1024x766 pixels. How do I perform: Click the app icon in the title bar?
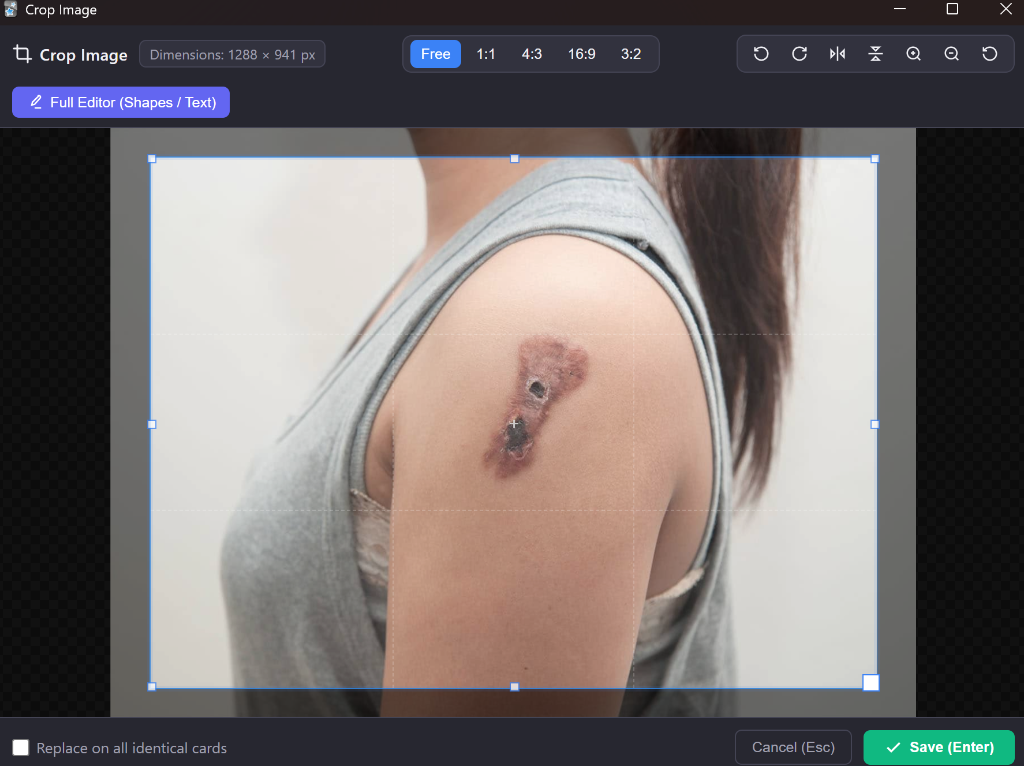(10, 9)
